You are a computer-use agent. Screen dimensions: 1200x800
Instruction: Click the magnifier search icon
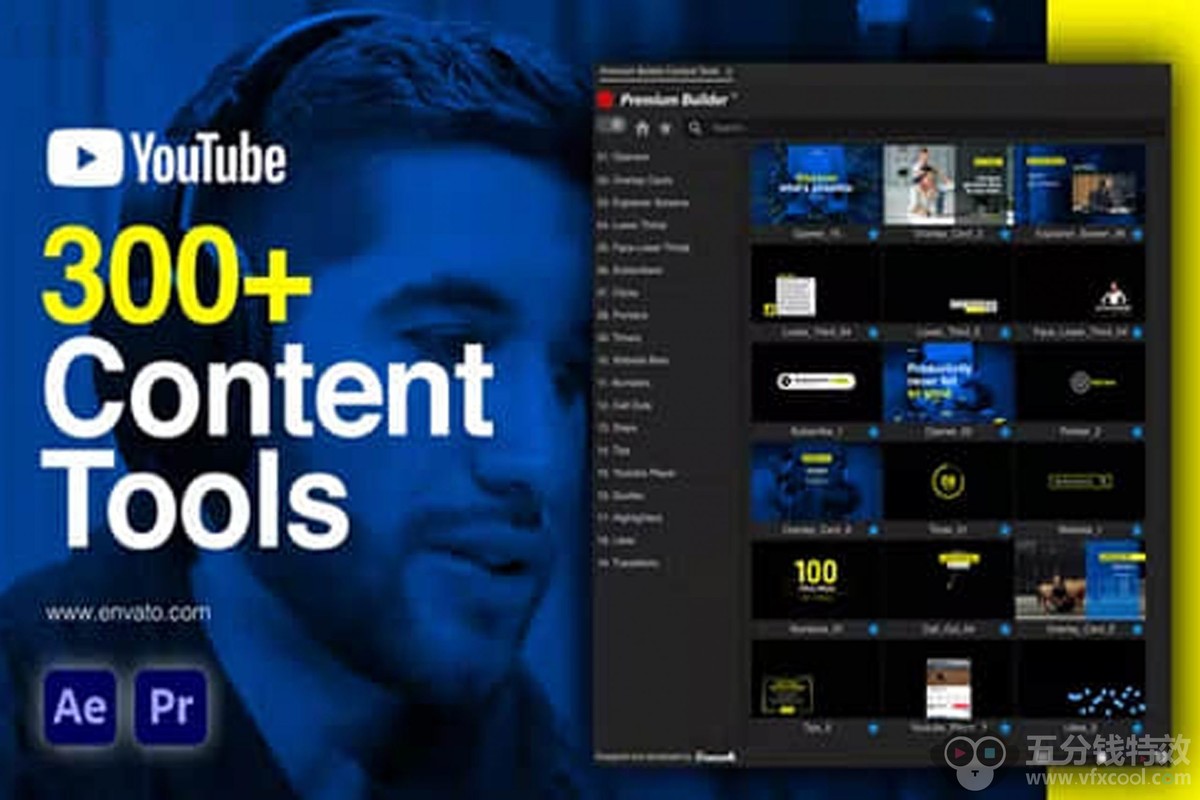(695, 128)
